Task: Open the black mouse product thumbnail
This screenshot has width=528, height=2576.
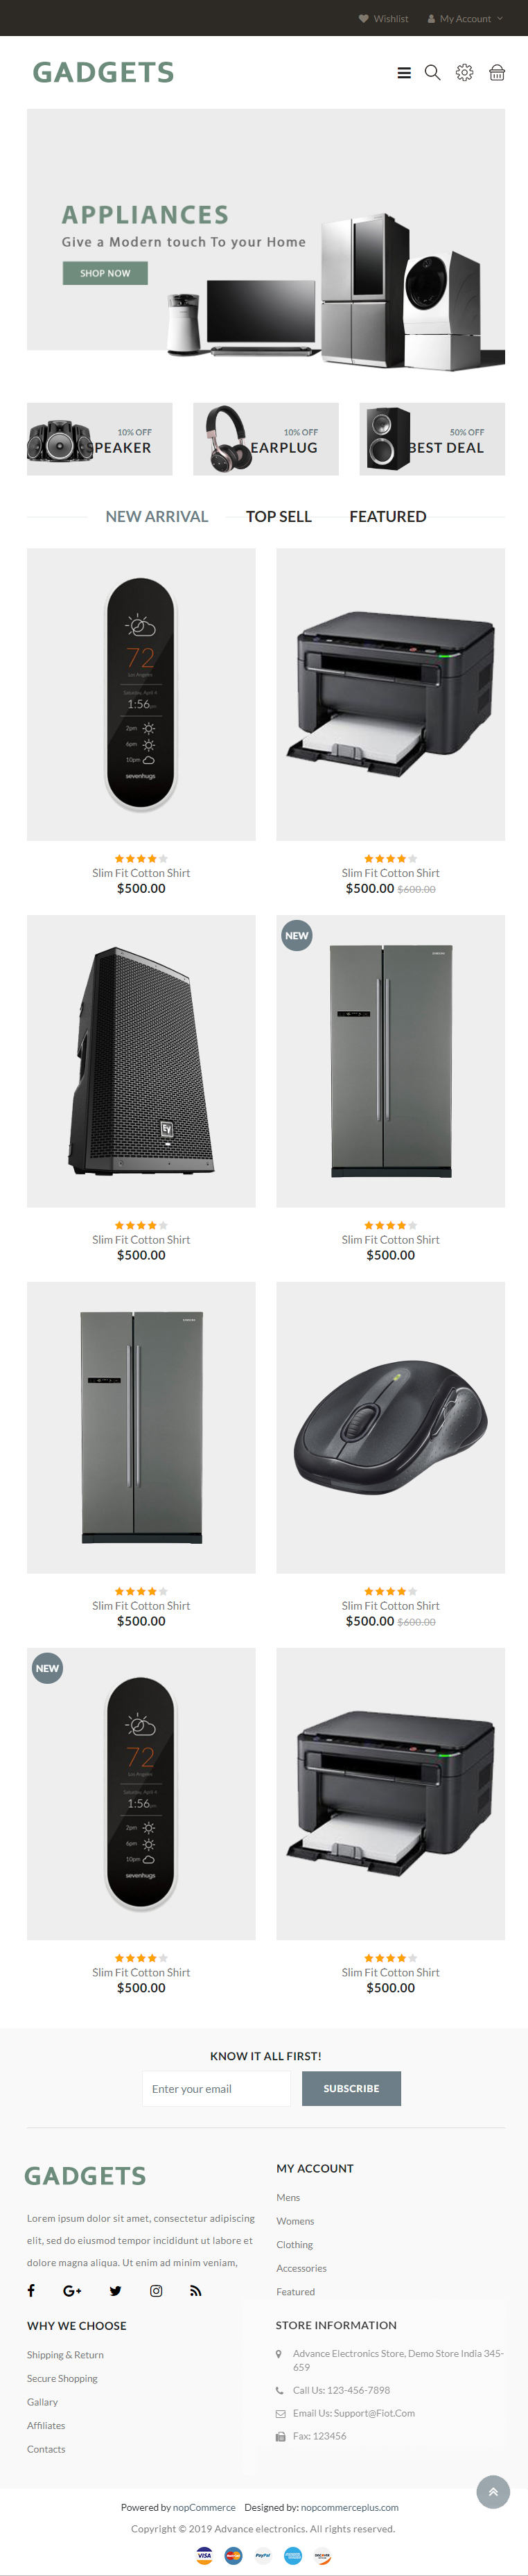Action: click(x=390, y=1427)
